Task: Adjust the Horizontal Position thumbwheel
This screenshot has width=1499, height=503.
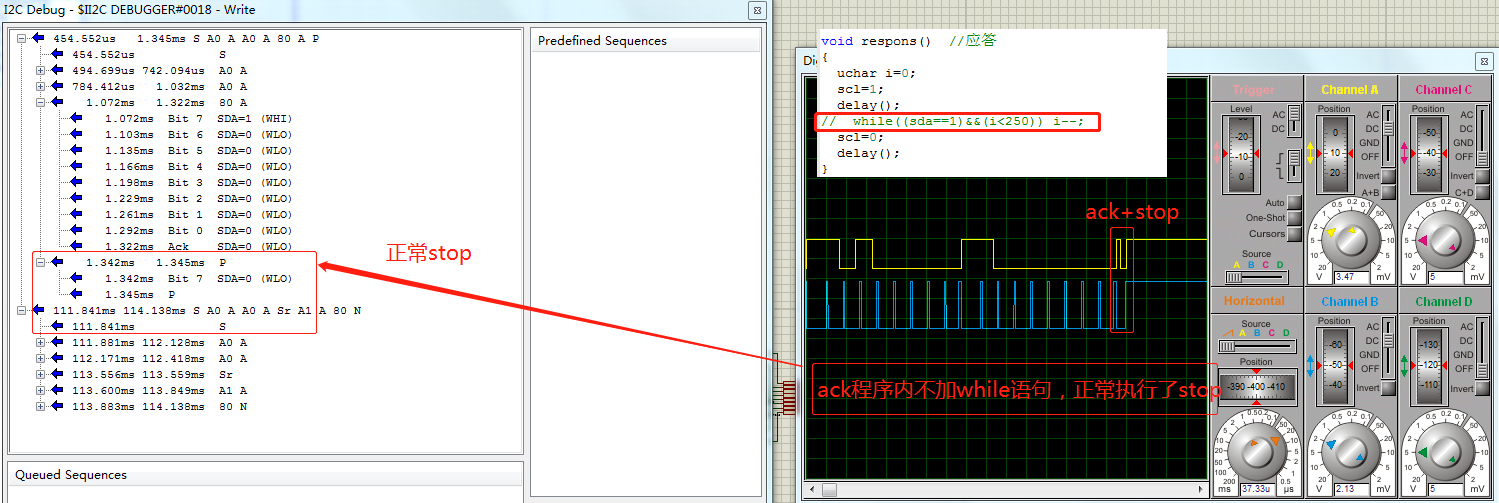Action: point(1256,385)
